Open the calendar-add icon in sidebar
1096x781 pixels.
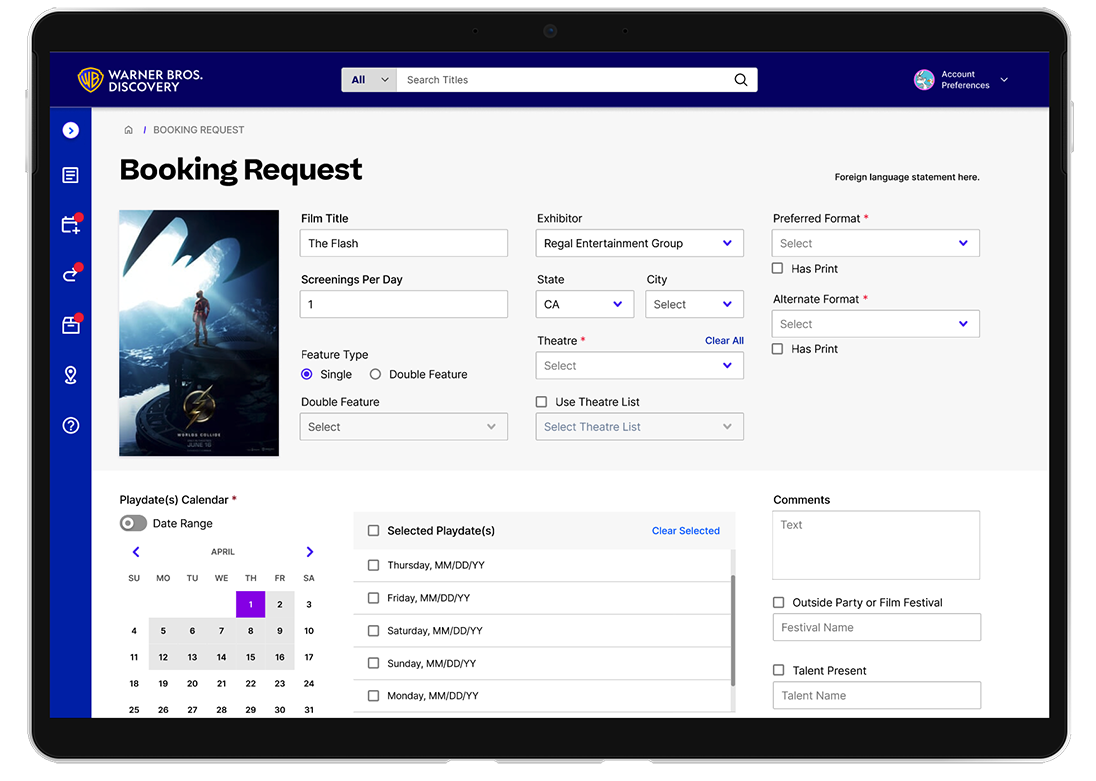click(x=71, y=225)
